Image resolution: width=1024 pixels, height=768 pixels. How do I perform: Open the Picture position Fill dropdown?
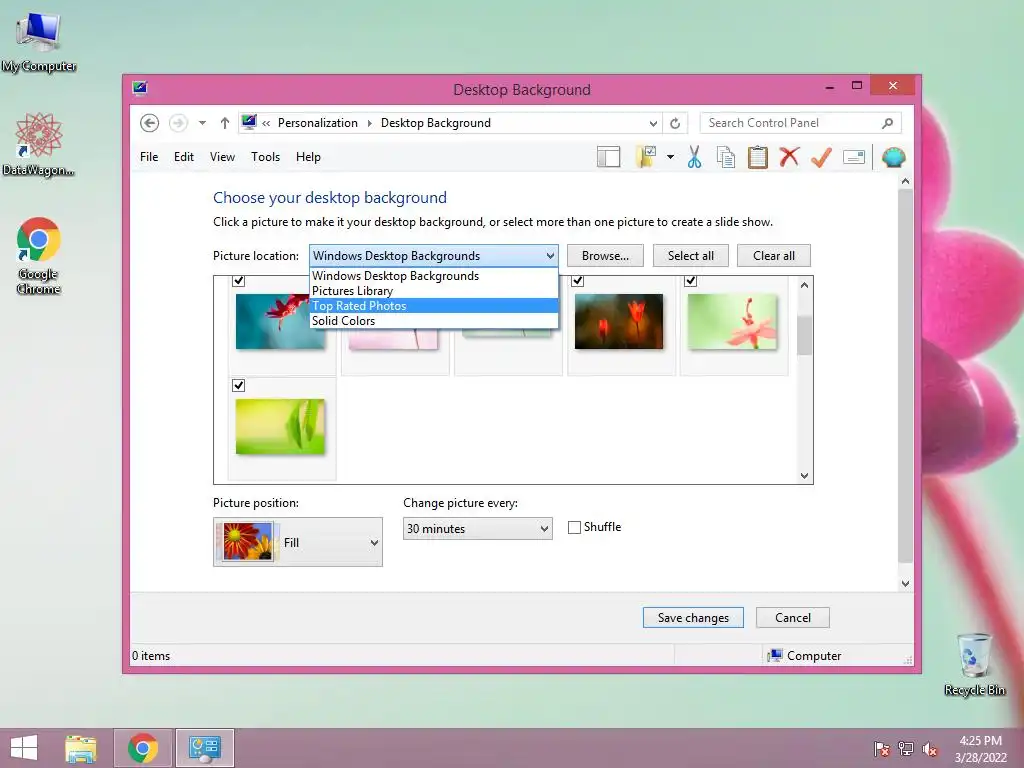(298, 542)
